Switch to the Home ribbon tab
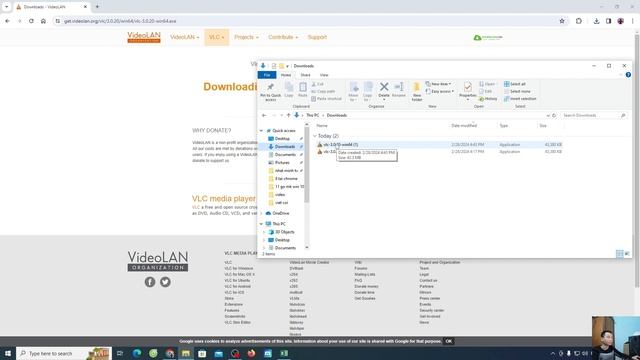 pyautogui.click(x=286, y=75)
